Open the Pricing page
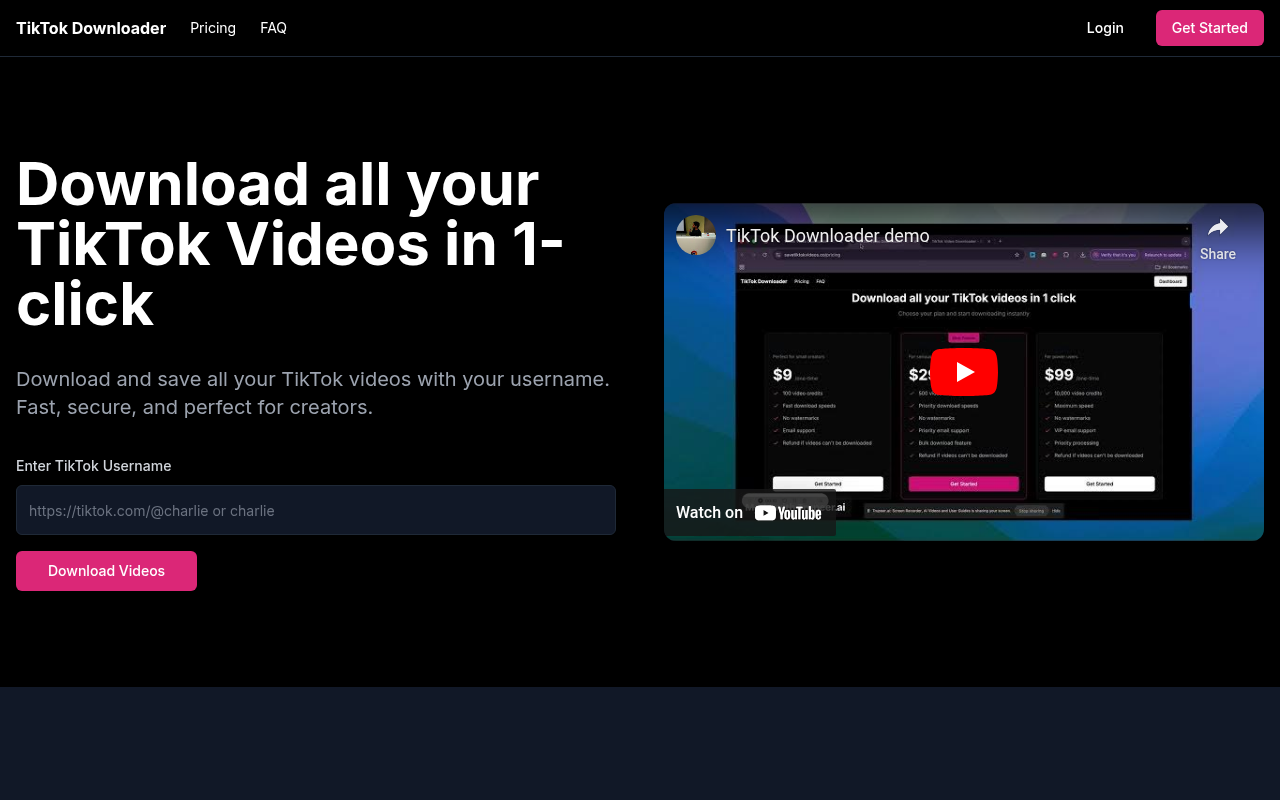Image resolution: width=1280 pixels, height=800 pixels. tap(213, 28)
